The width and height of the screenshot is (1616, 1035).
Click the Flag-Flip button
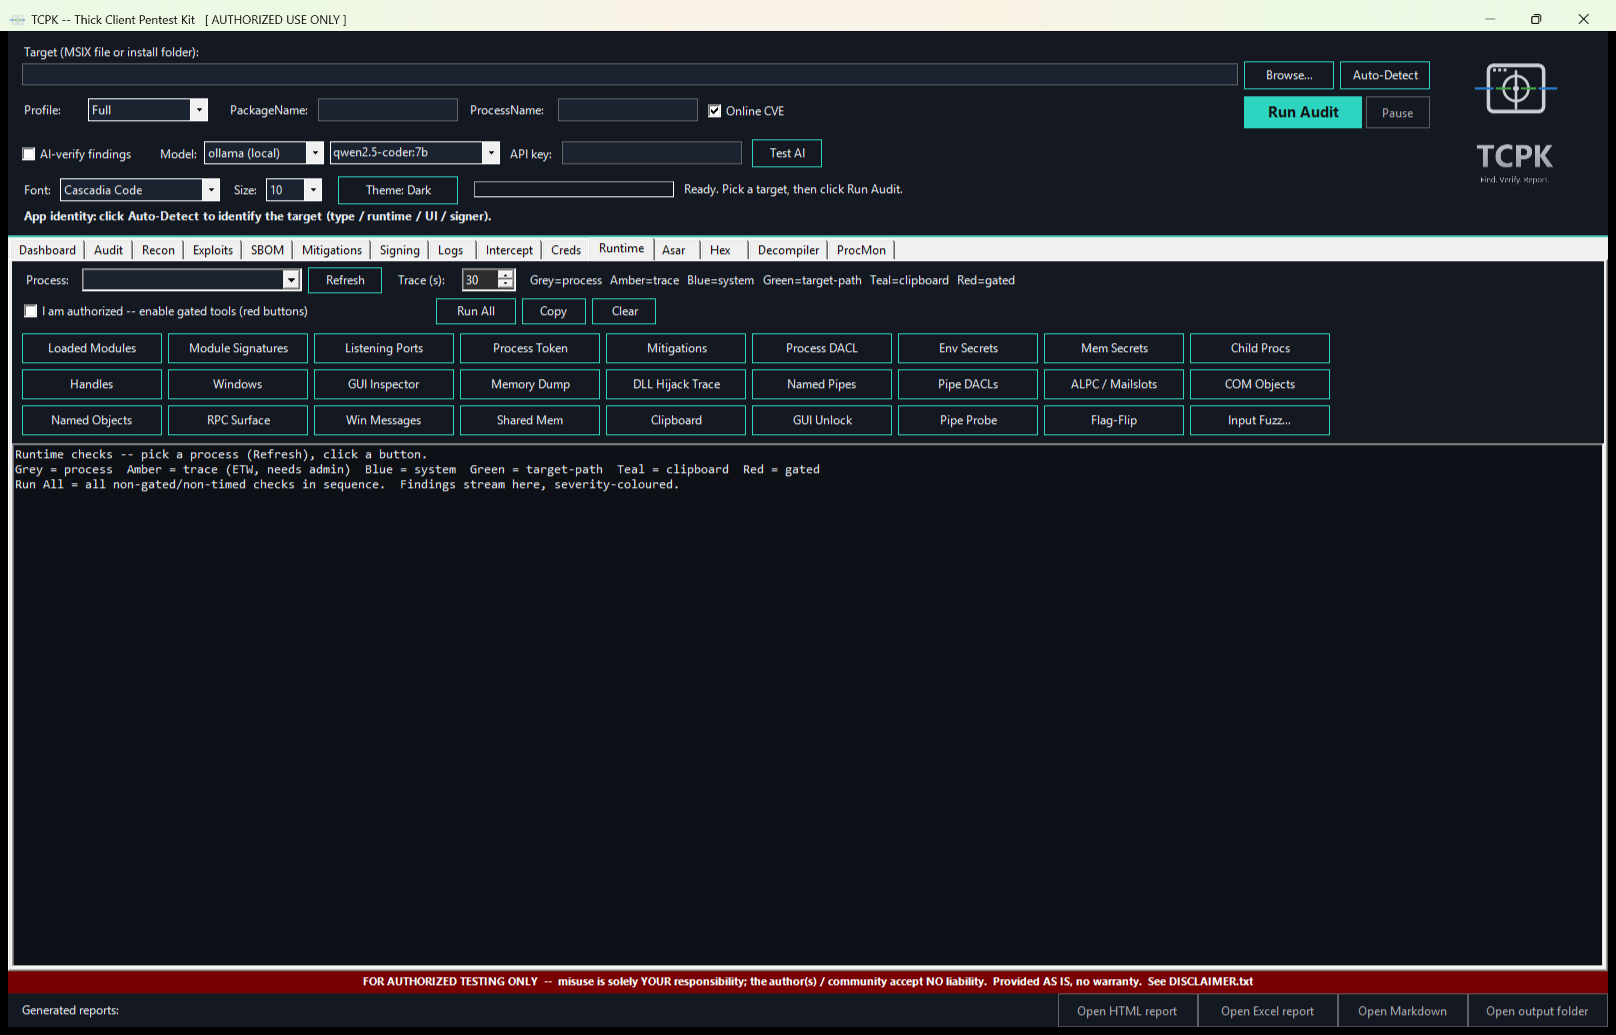coord(1114,420)
